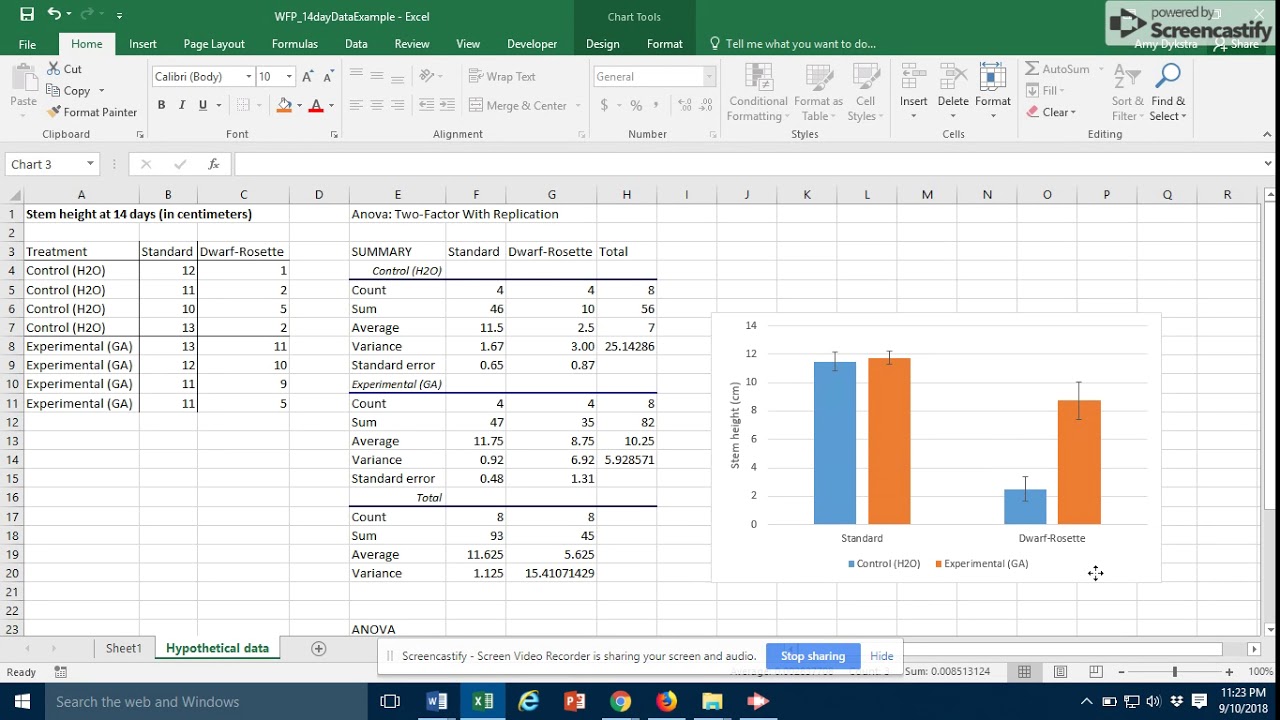Open the Formulas ribbon tab
1280x720 pixels.
point(295,44)
